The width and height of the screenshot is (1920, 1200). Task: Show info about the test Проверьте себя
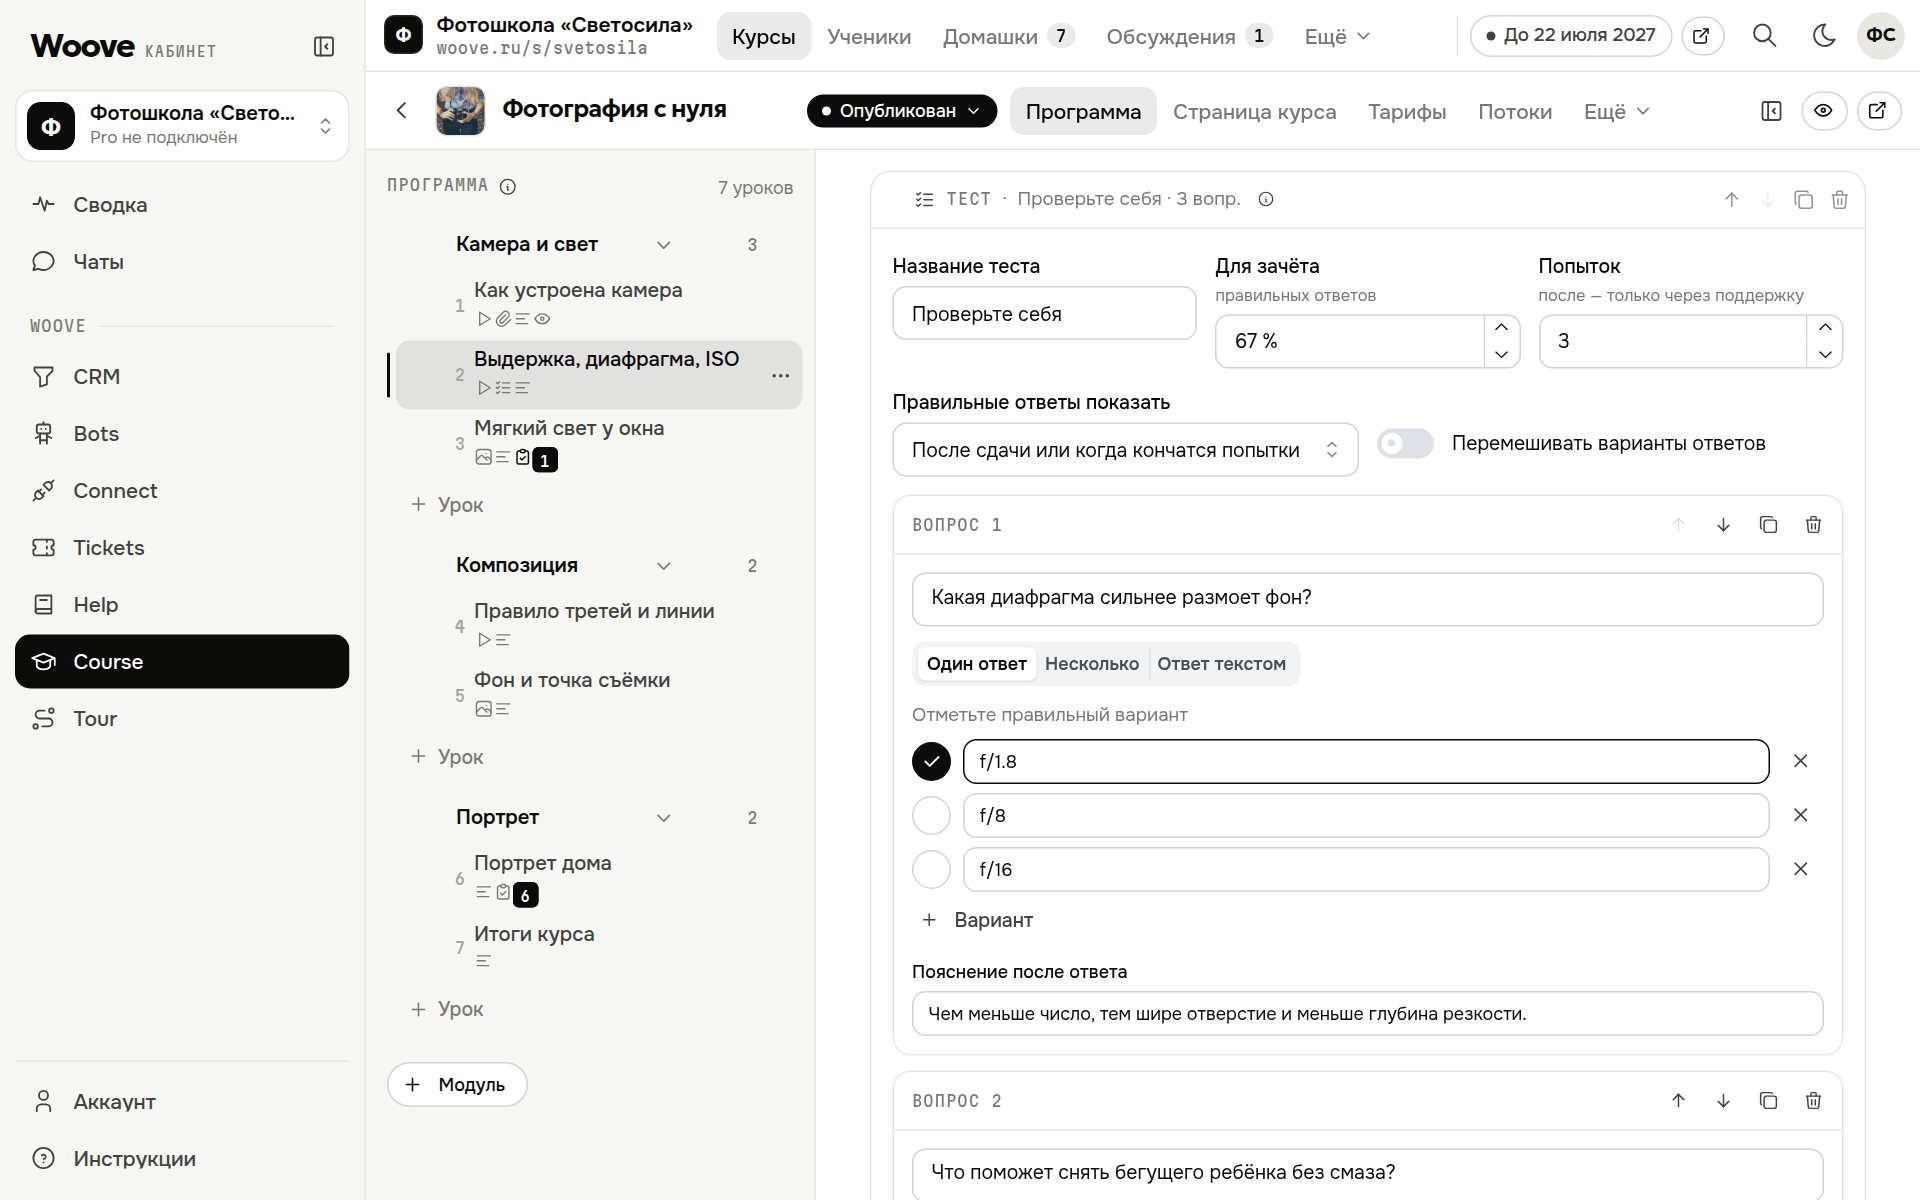[1266, 199]
